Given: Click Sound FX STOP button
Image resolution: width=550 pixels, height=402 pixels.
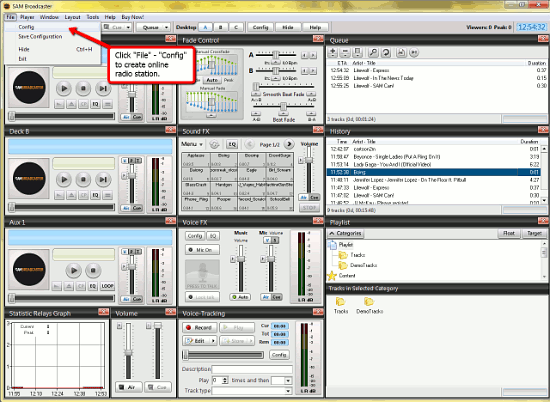Looking at the screenshot, I should point(309,208).
